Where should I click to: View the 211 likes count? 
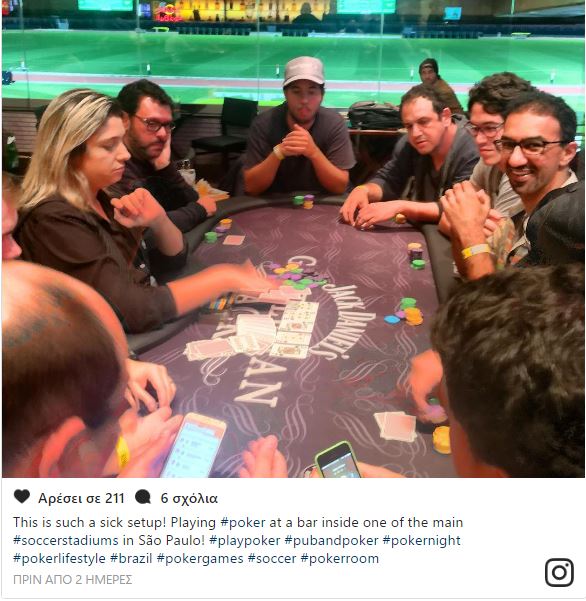coord(81,498)
